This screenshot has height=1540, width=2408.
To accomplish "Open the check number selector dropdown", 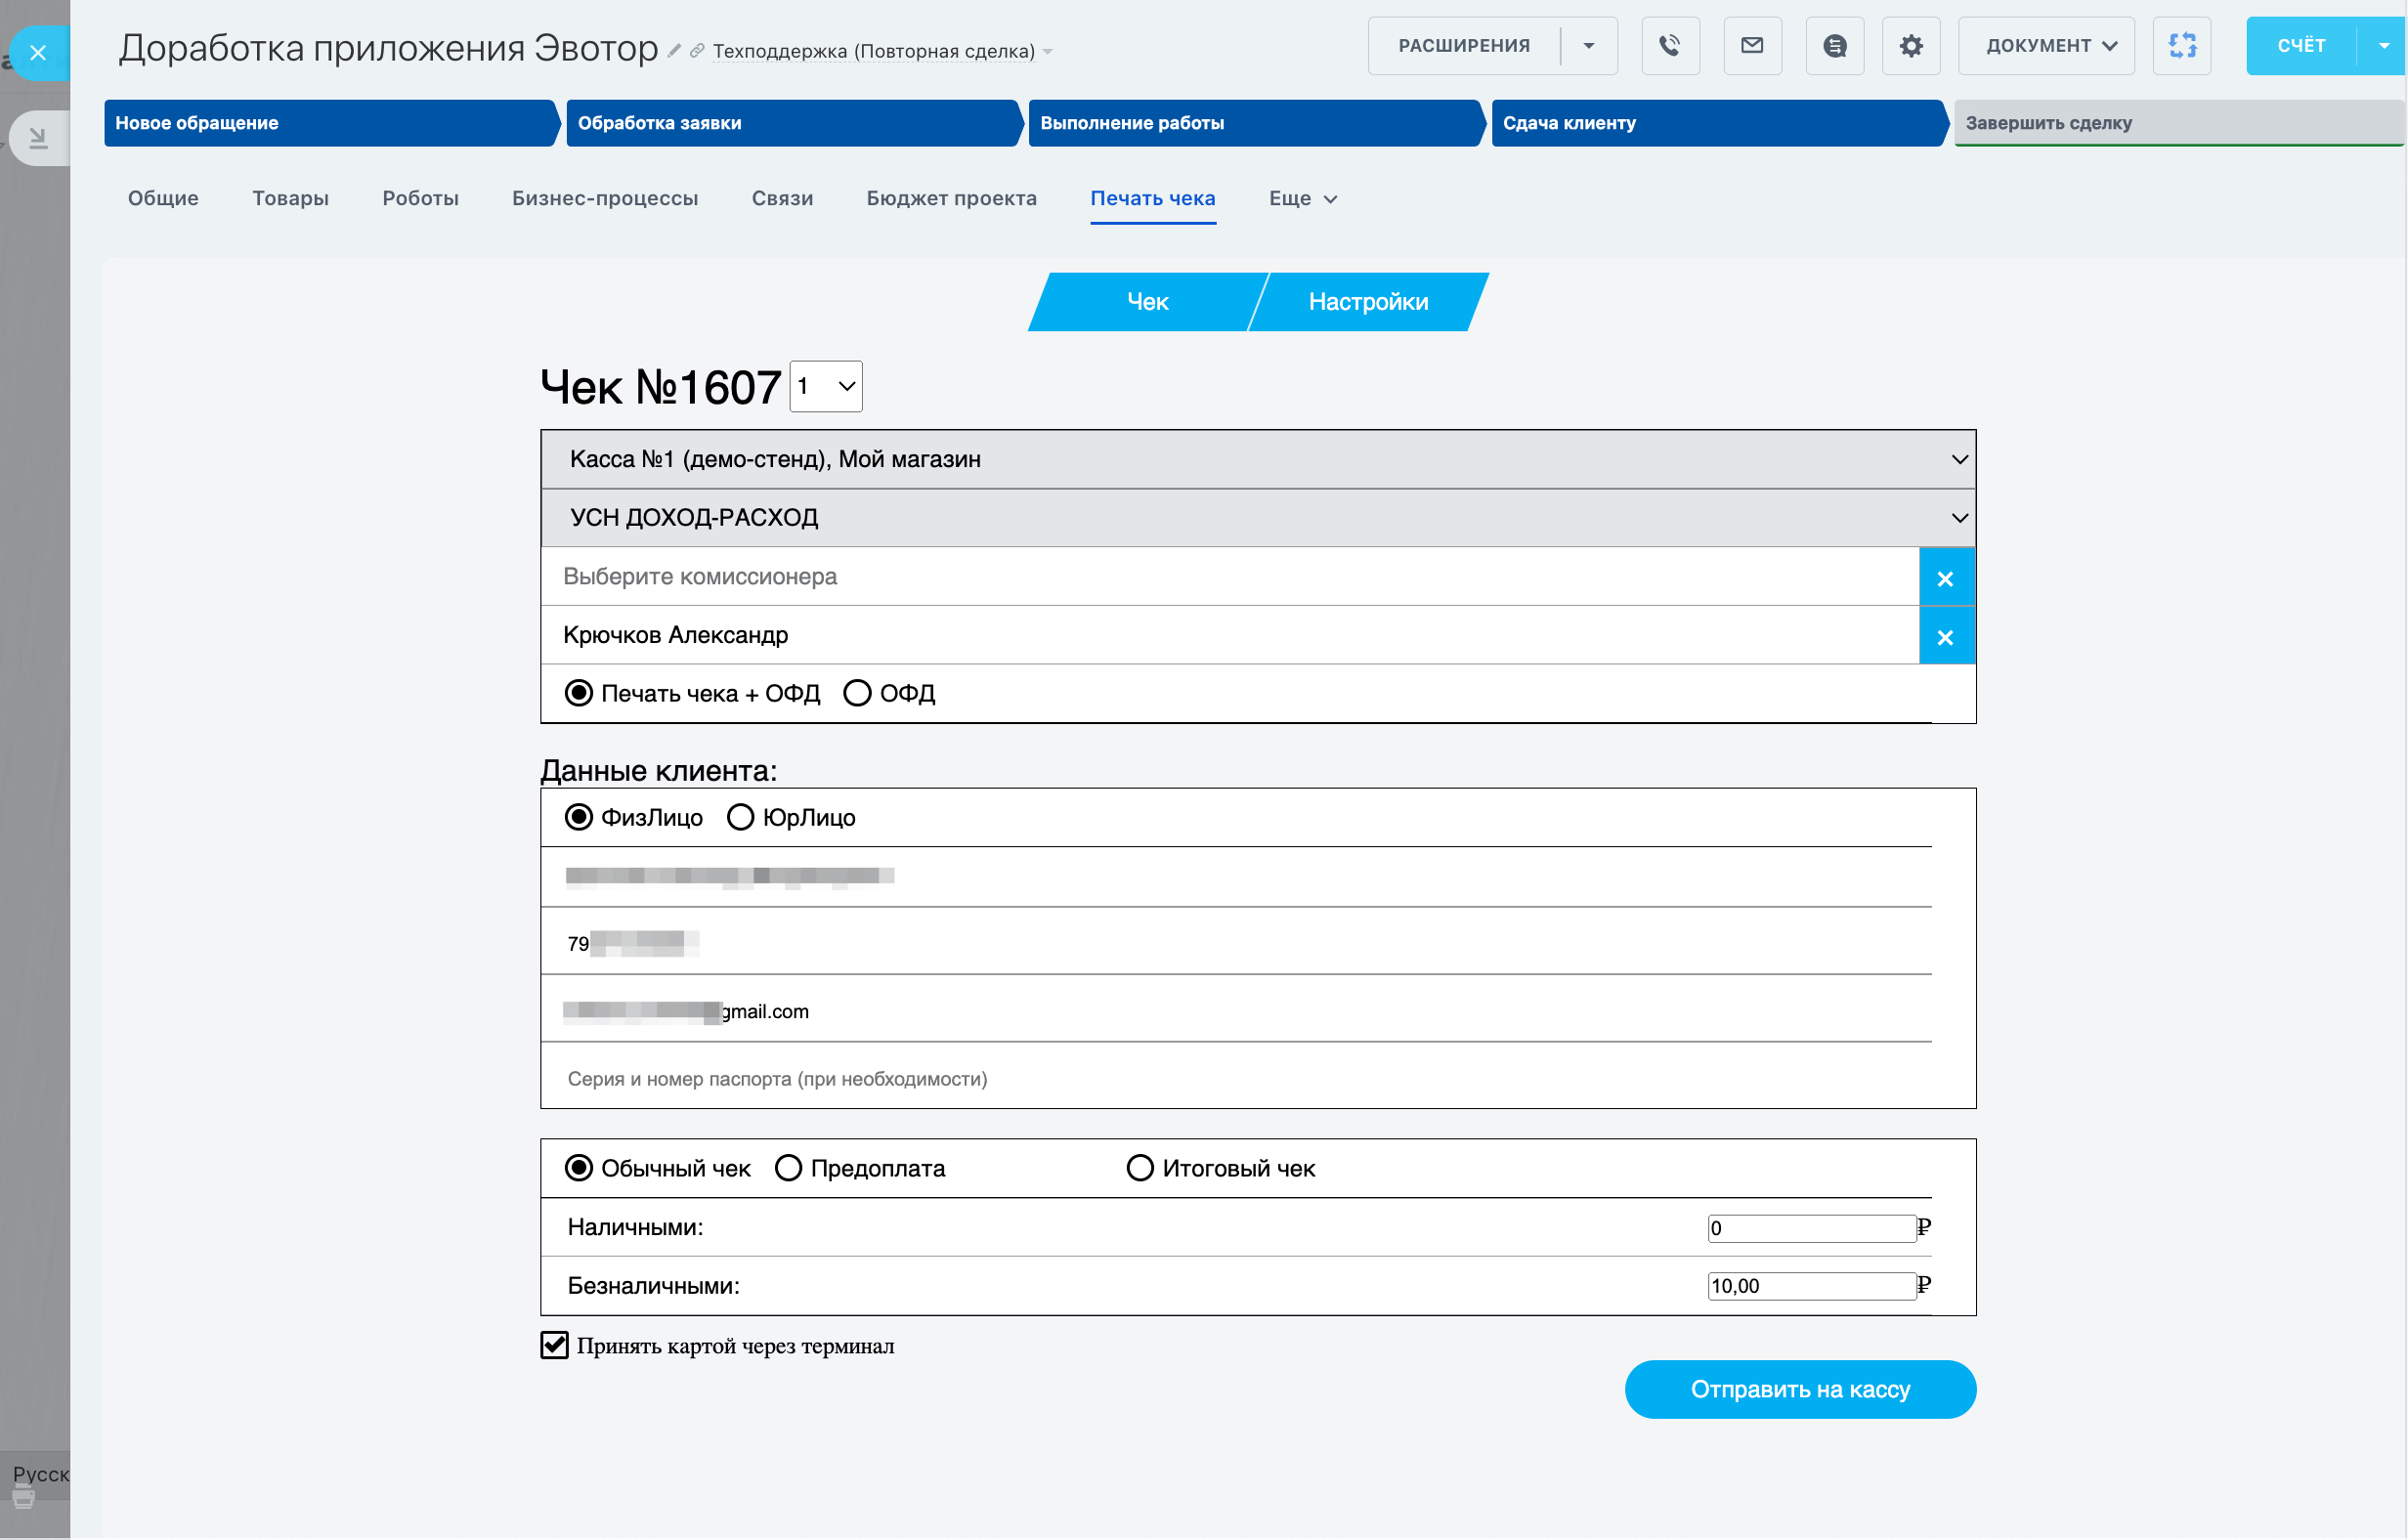I will (x=826, y=387).
